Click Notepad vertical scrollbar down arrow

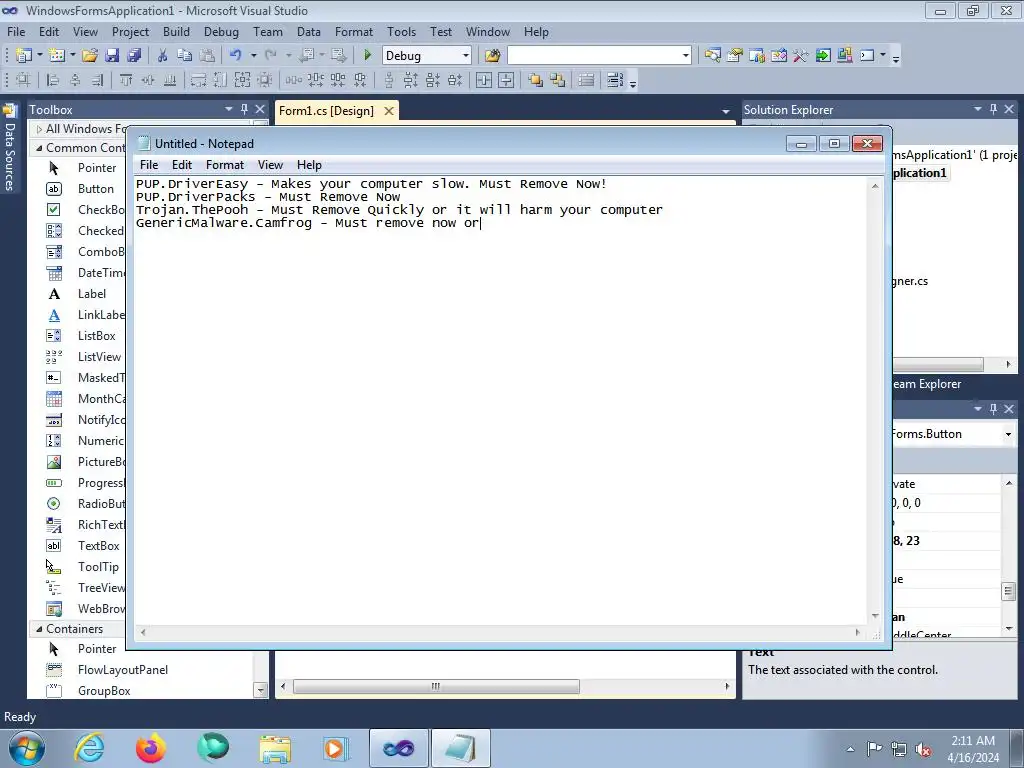875,616
